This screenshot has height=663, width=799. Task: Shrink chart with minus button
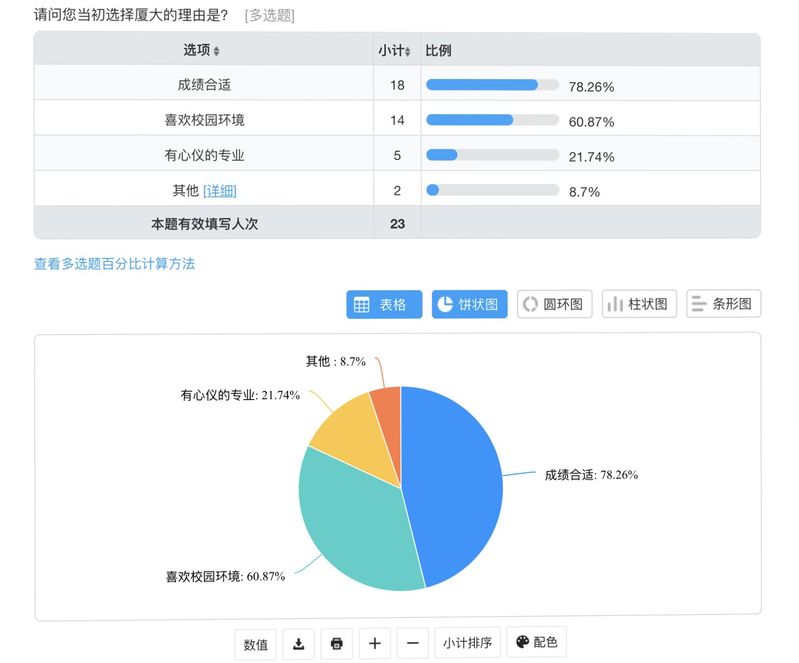coord(413,643)
